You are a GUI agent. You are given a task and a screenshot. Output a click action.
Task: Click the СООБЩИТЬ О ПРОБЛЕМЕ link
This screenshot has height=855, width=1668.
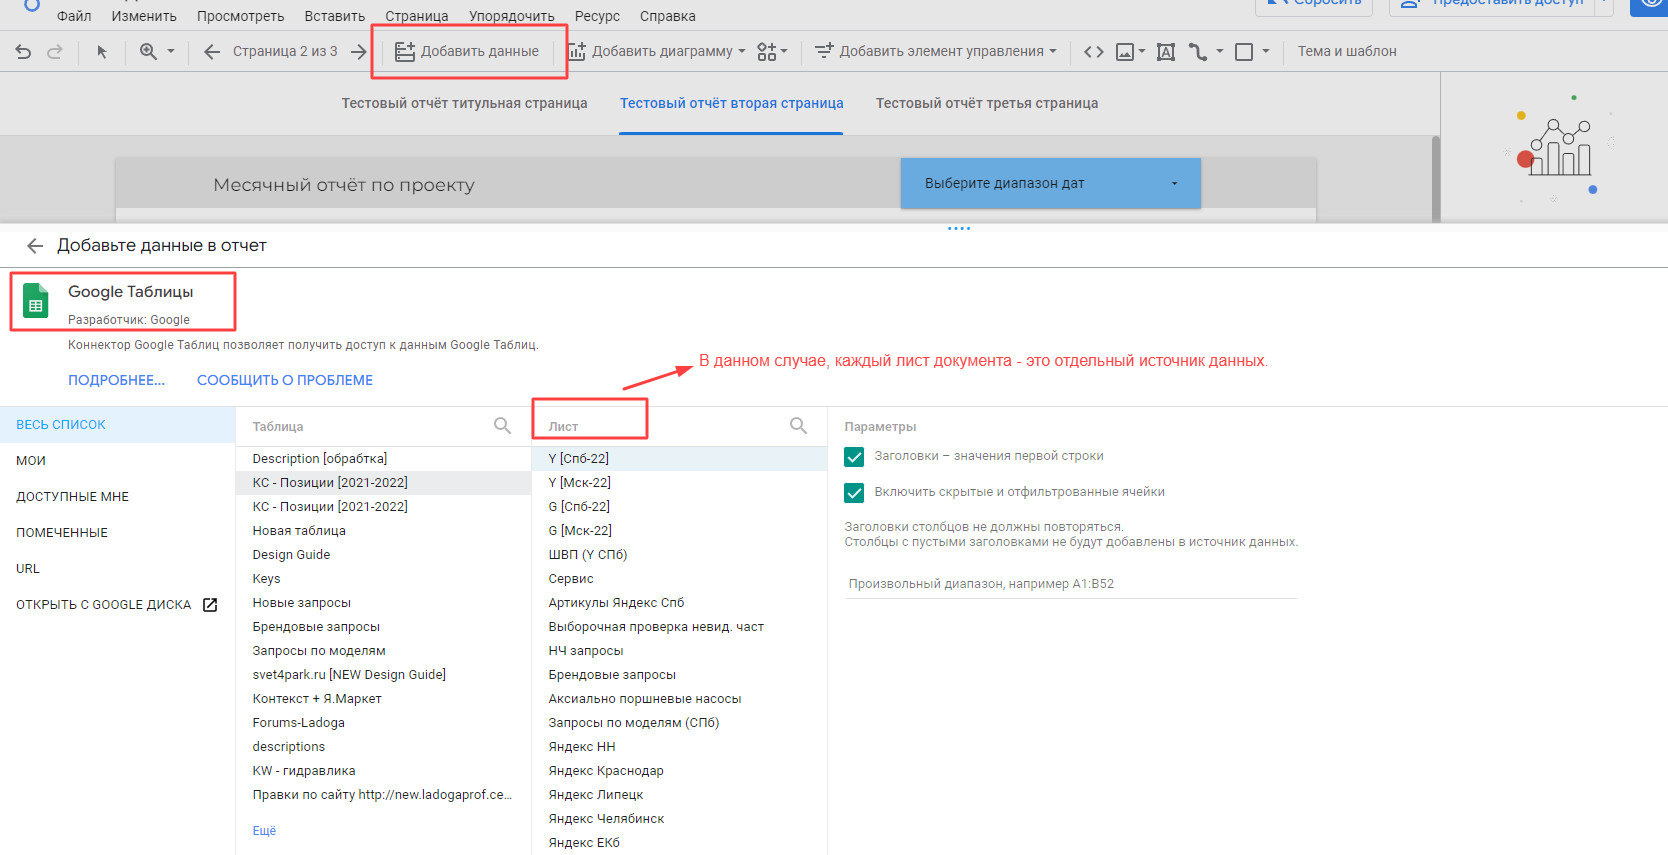pos(285,381)
